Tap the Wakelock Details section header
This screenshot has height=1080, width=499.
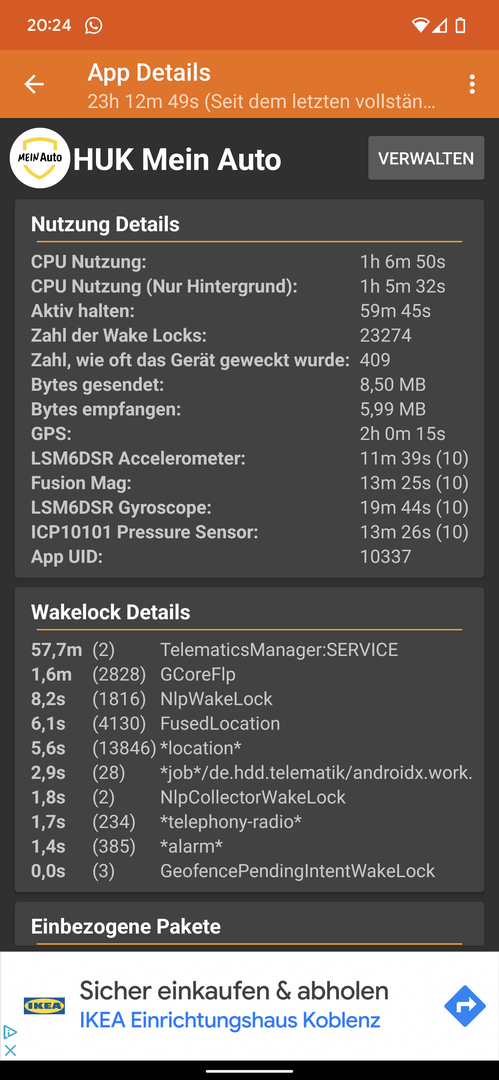point(110,612)
